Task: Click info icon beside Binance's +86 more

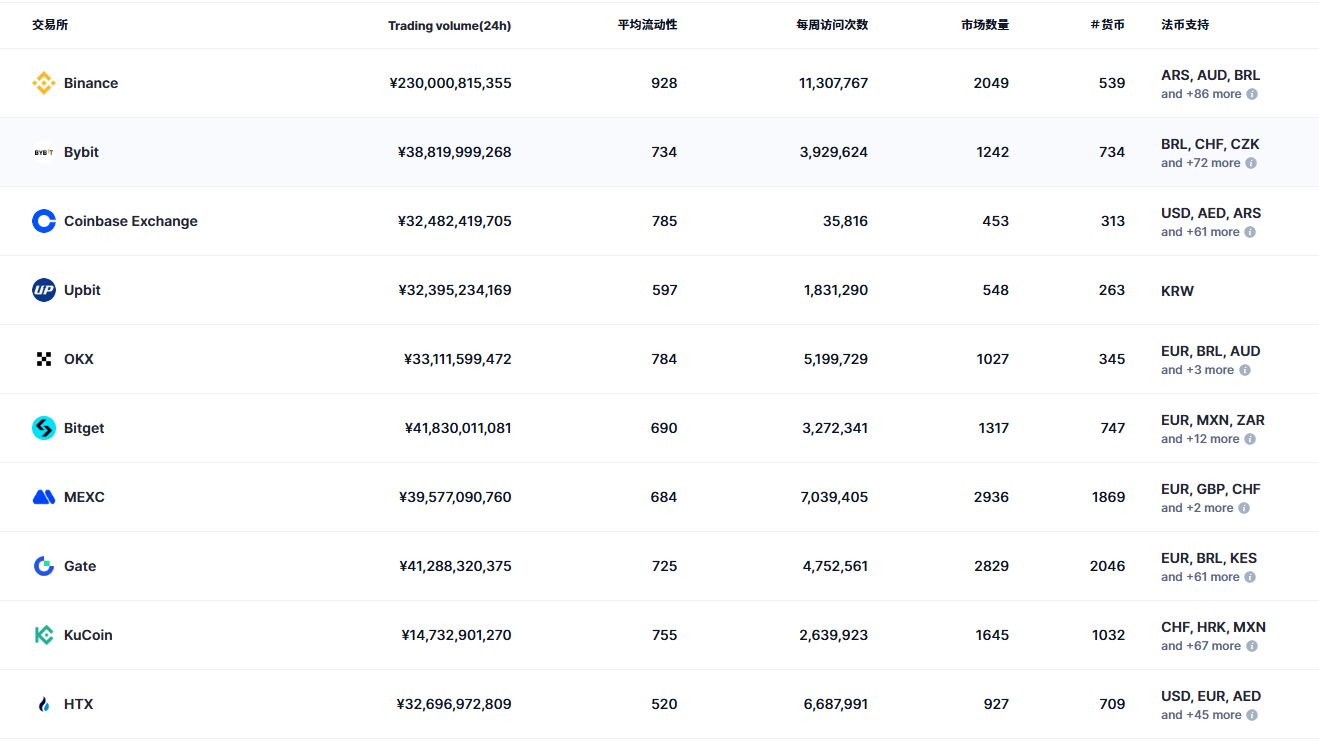Action: point(1252,94)
